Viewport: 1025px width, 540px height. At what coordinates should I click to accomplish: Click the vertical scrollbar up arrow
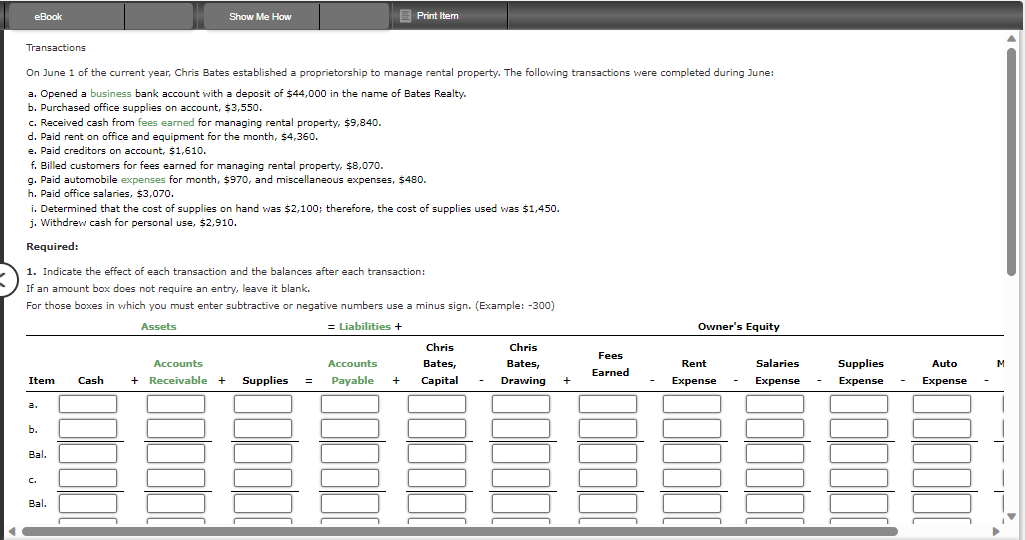point(1011,39)
